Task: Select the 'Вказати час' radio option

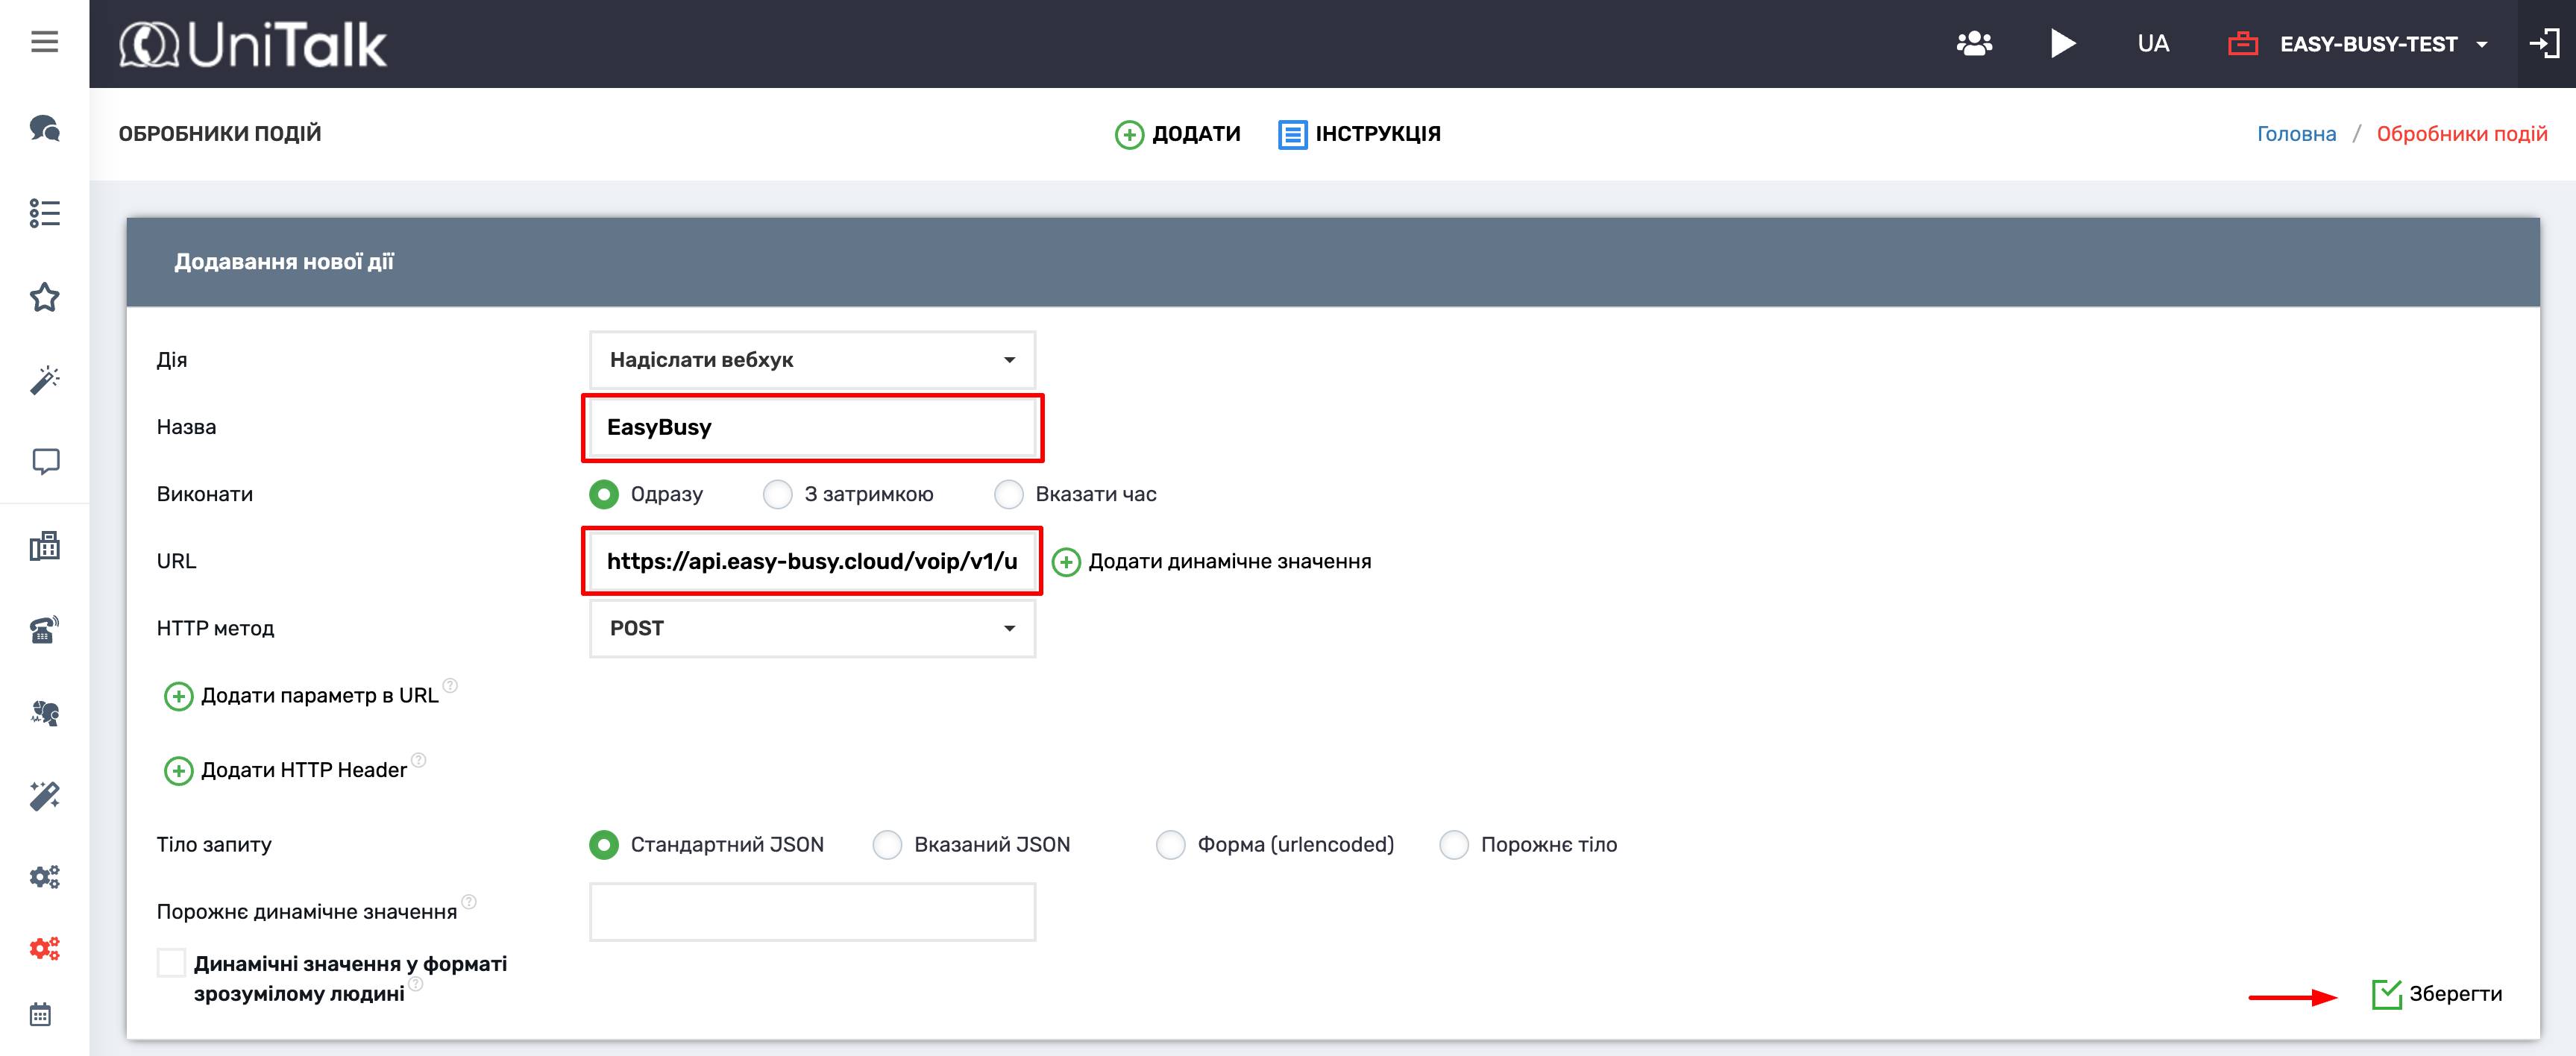Action: [x=1008, y=494]
